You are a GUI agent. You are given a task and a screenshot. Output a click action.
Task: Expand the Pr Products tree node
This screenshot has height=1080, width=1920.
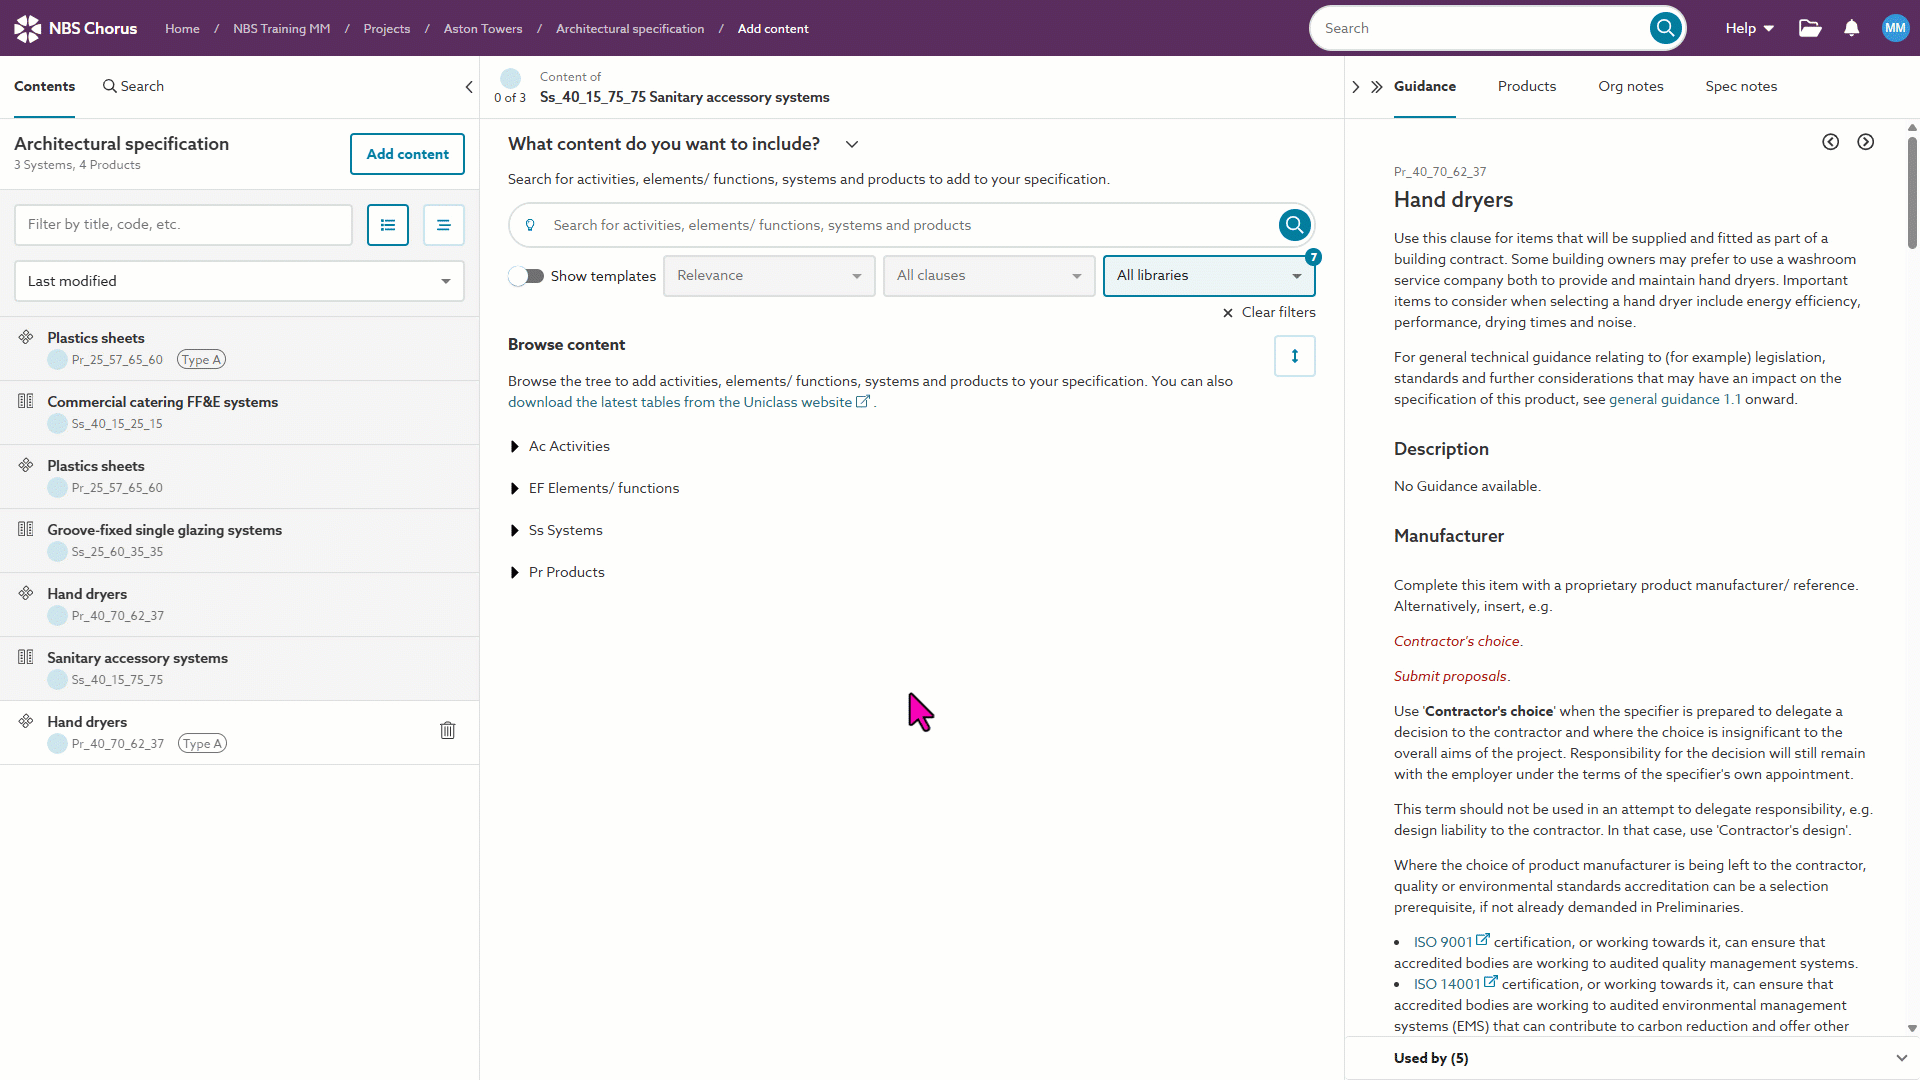(514, 573)
